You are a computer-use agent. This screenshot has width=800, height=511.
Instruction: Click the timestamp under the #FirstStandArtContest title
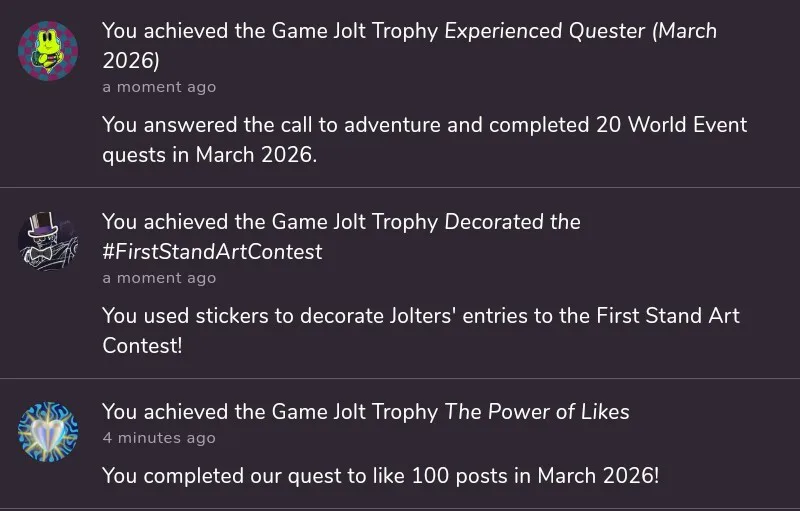(159, 278)
